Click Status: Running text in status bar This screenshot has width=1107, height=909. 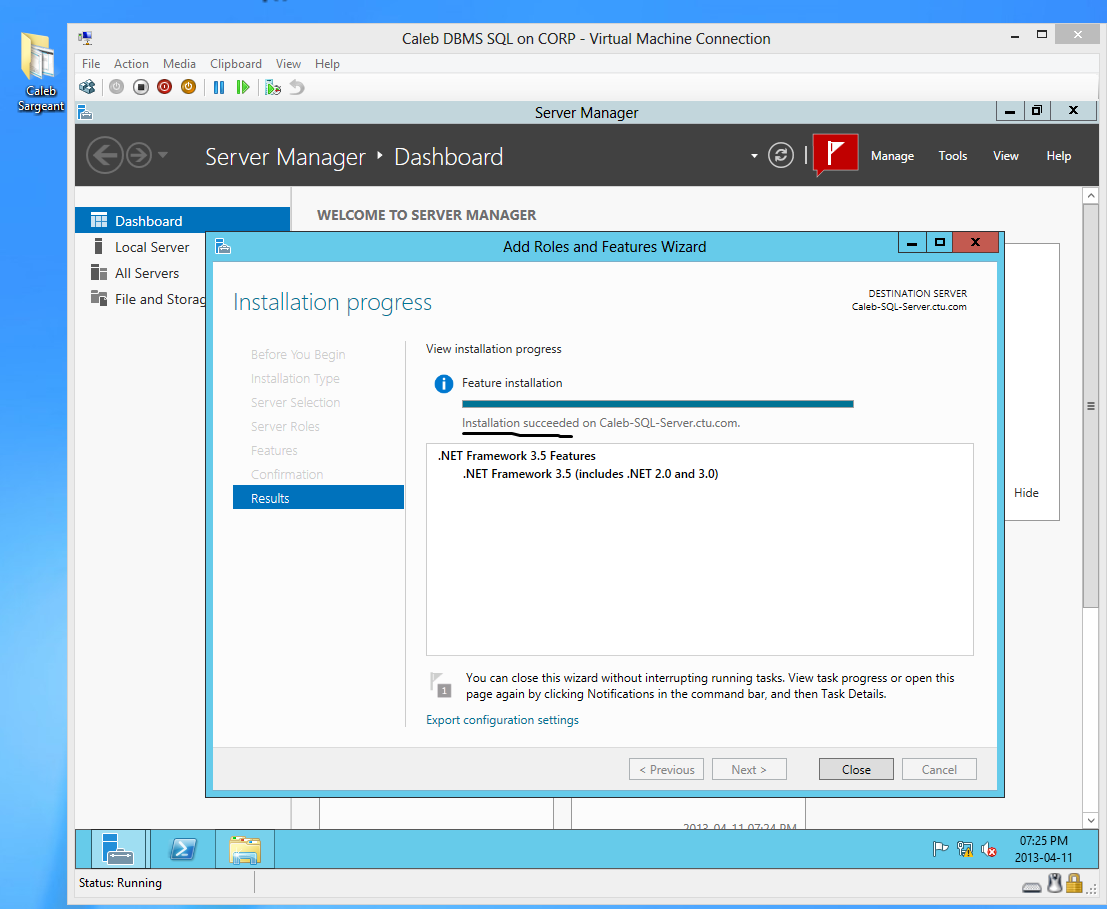coord(120,883)
